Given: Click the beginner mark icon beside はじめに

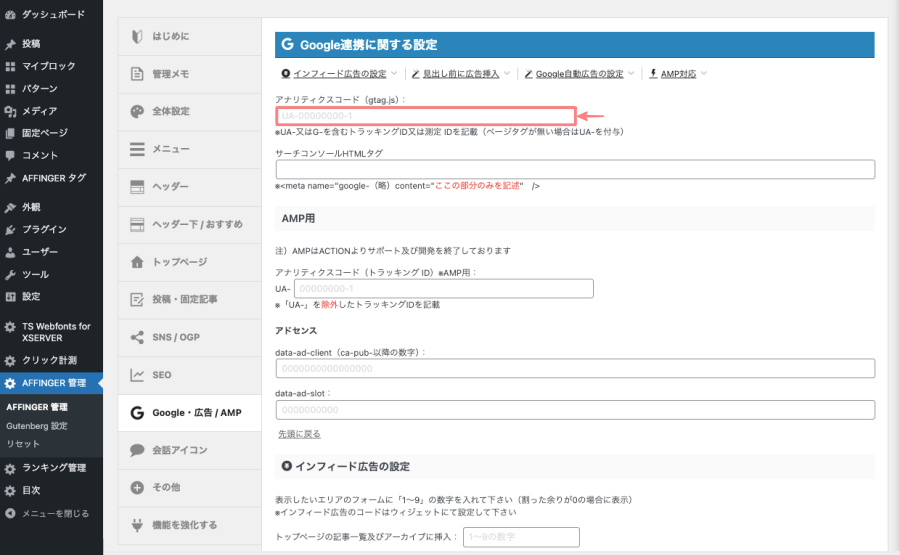Looking at the screenshot, I should [137, 37].
